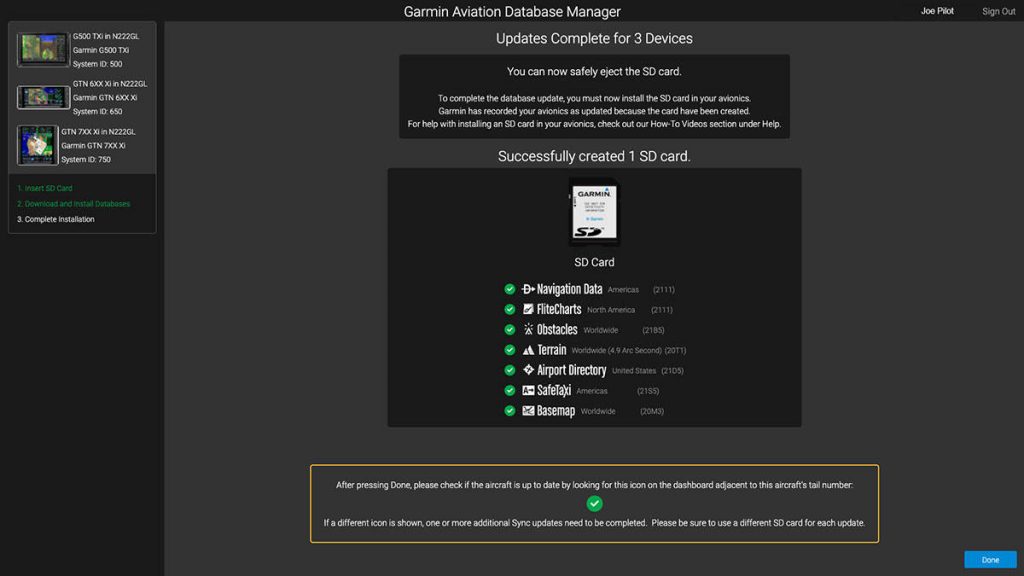This screenshot has width=1024, height=576.
Task: Select the Basemap globe icon
Action: [527, 410]
